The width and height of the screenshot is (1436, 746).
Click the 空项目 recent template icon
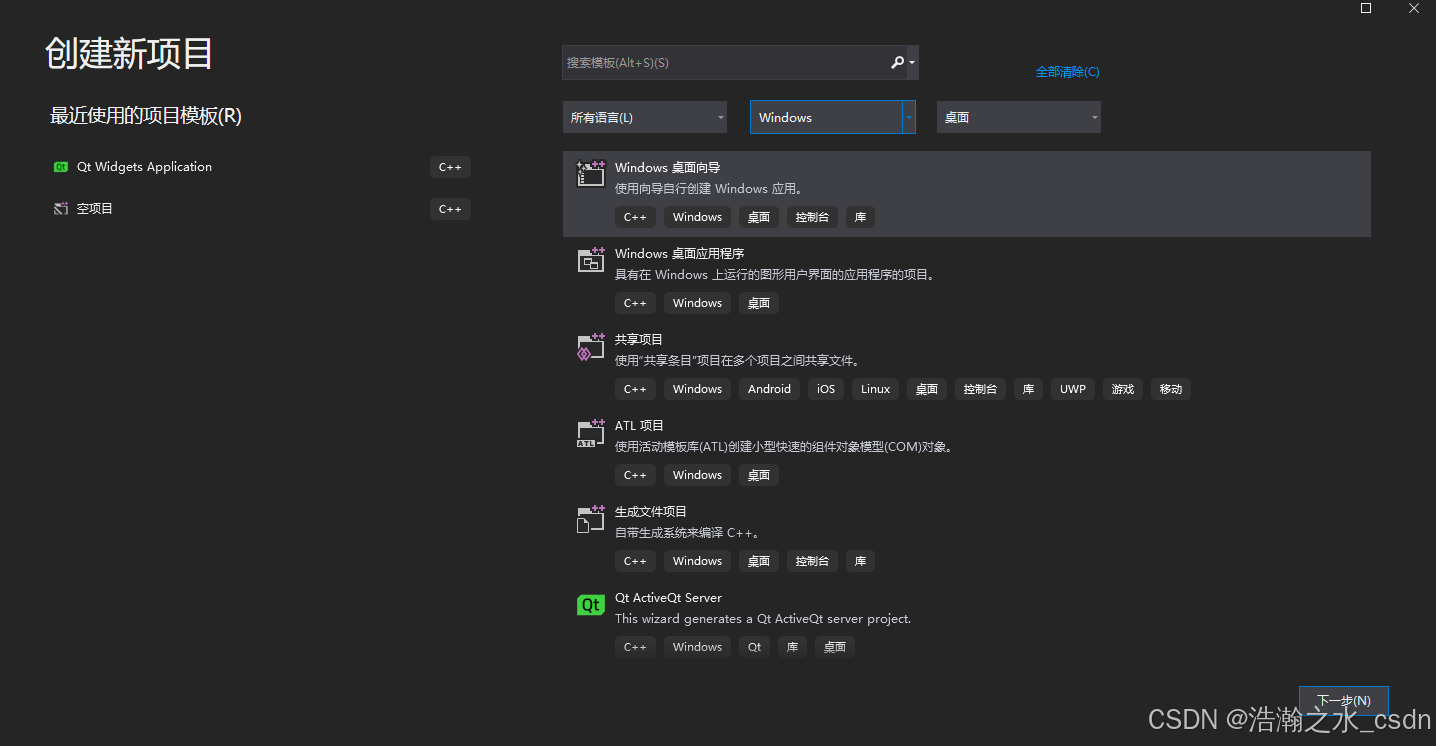pyautogui.click(x=61, y=209)
